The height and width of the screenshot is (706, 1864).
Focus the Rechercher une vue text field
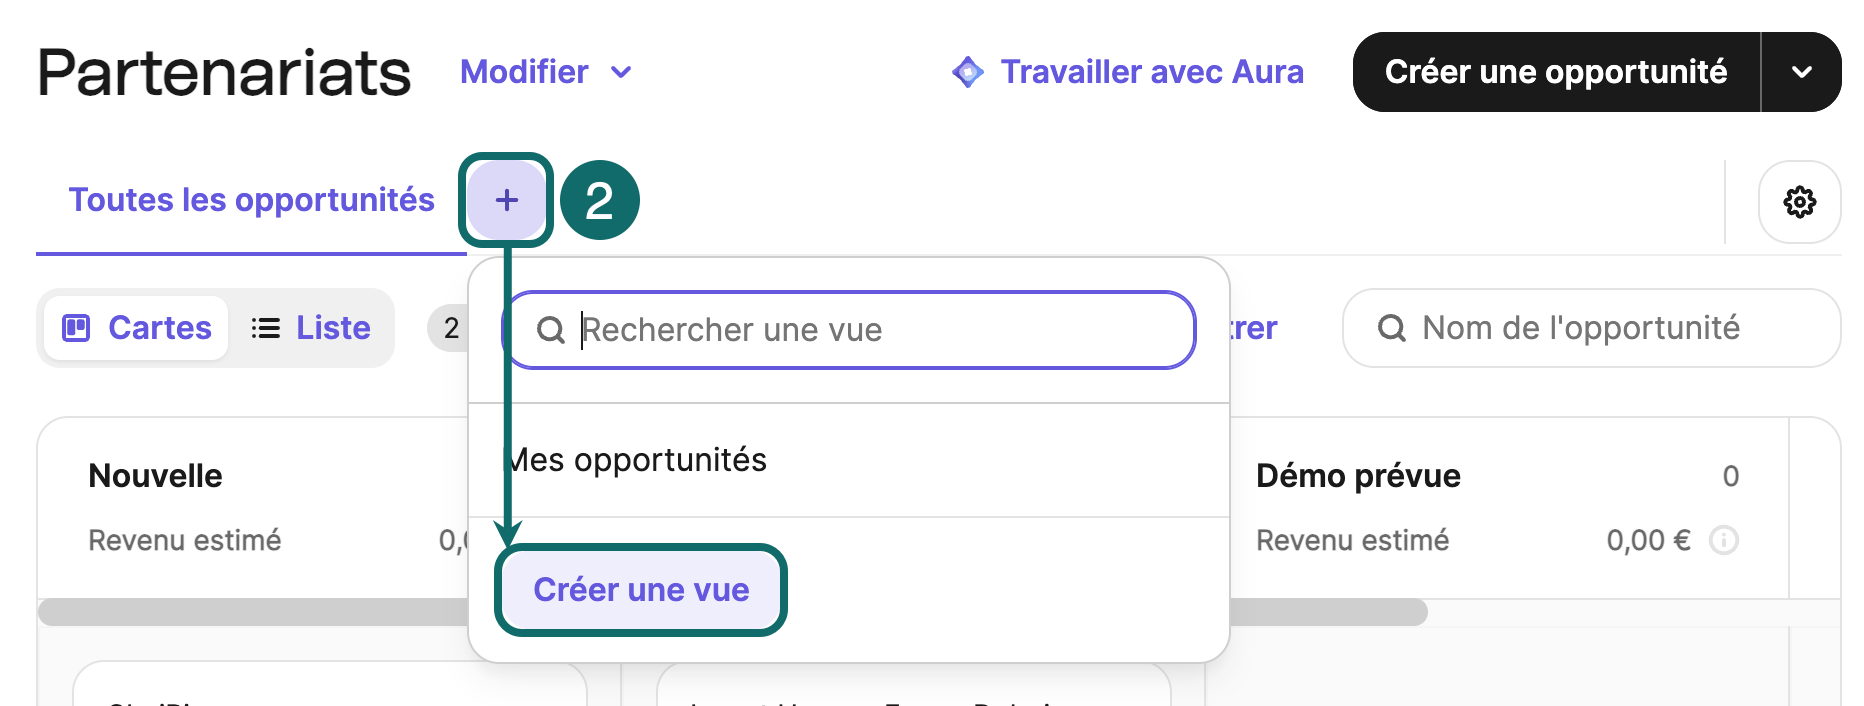880,330
